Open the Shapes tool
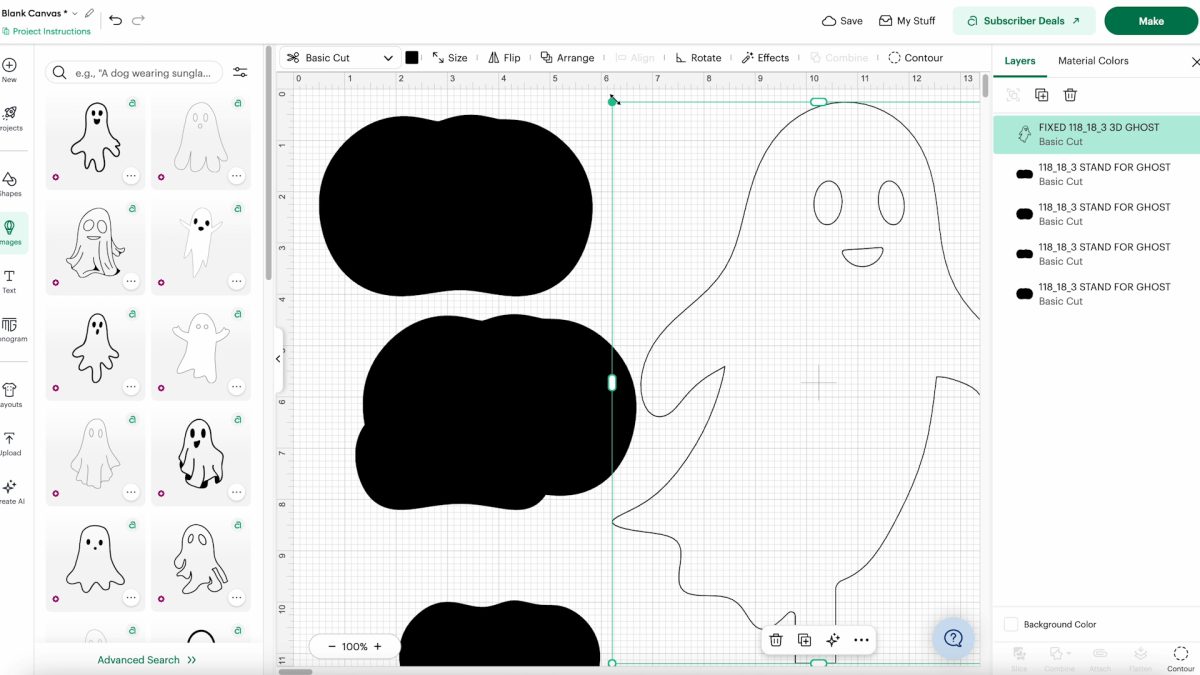Viewport: 1200px width, 675px height. [9, 184]
